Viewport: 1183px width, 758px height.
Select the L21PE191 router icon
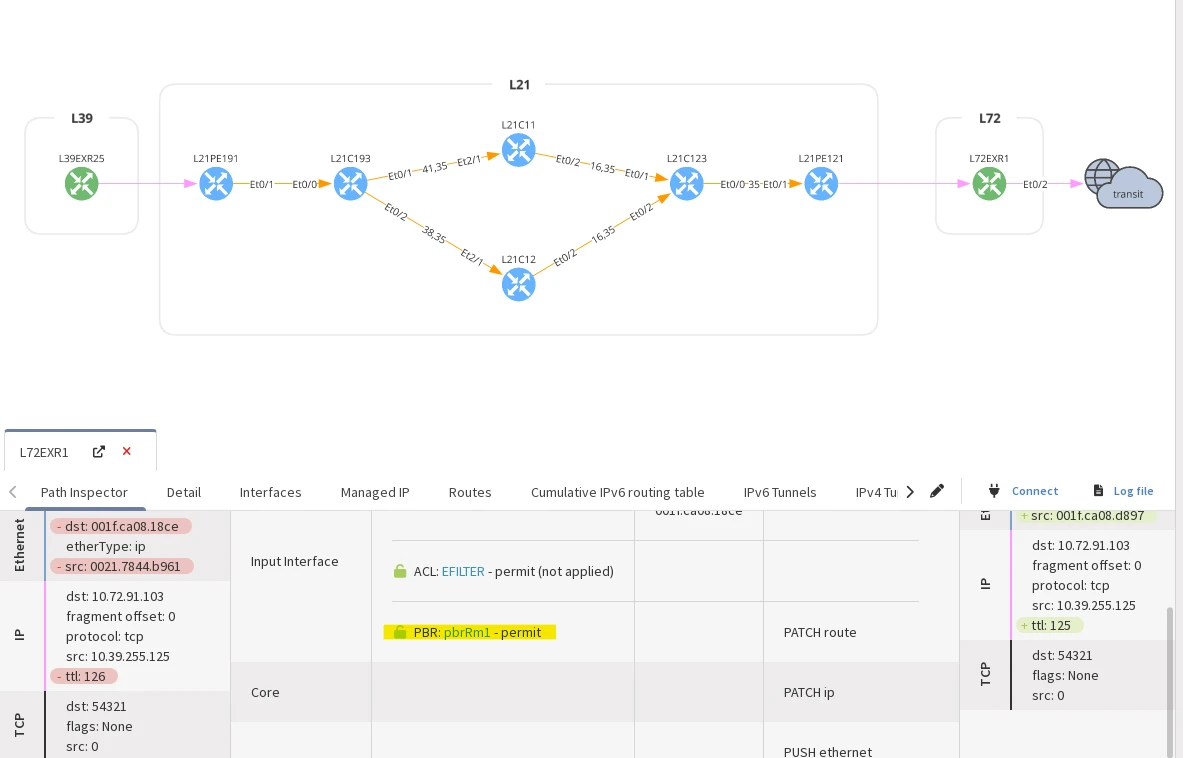pyautogui.click(x=216, y=183)
